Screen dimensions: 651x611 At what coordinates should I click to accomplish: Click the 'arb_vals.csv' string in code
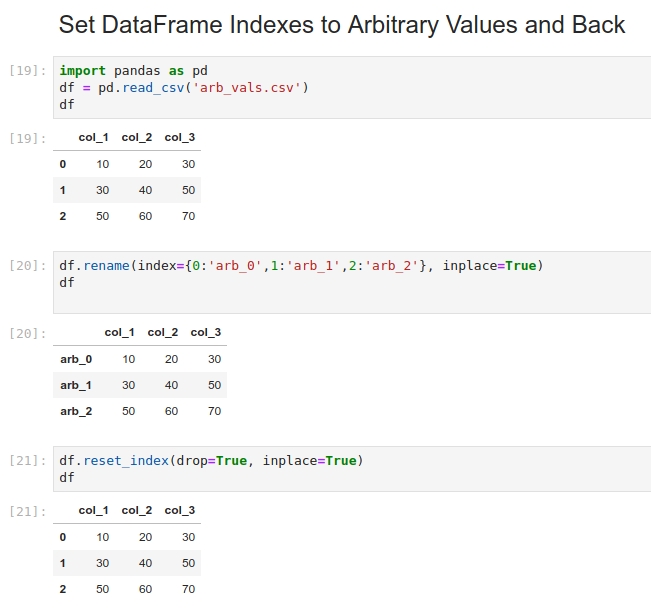tap(247, 88)
